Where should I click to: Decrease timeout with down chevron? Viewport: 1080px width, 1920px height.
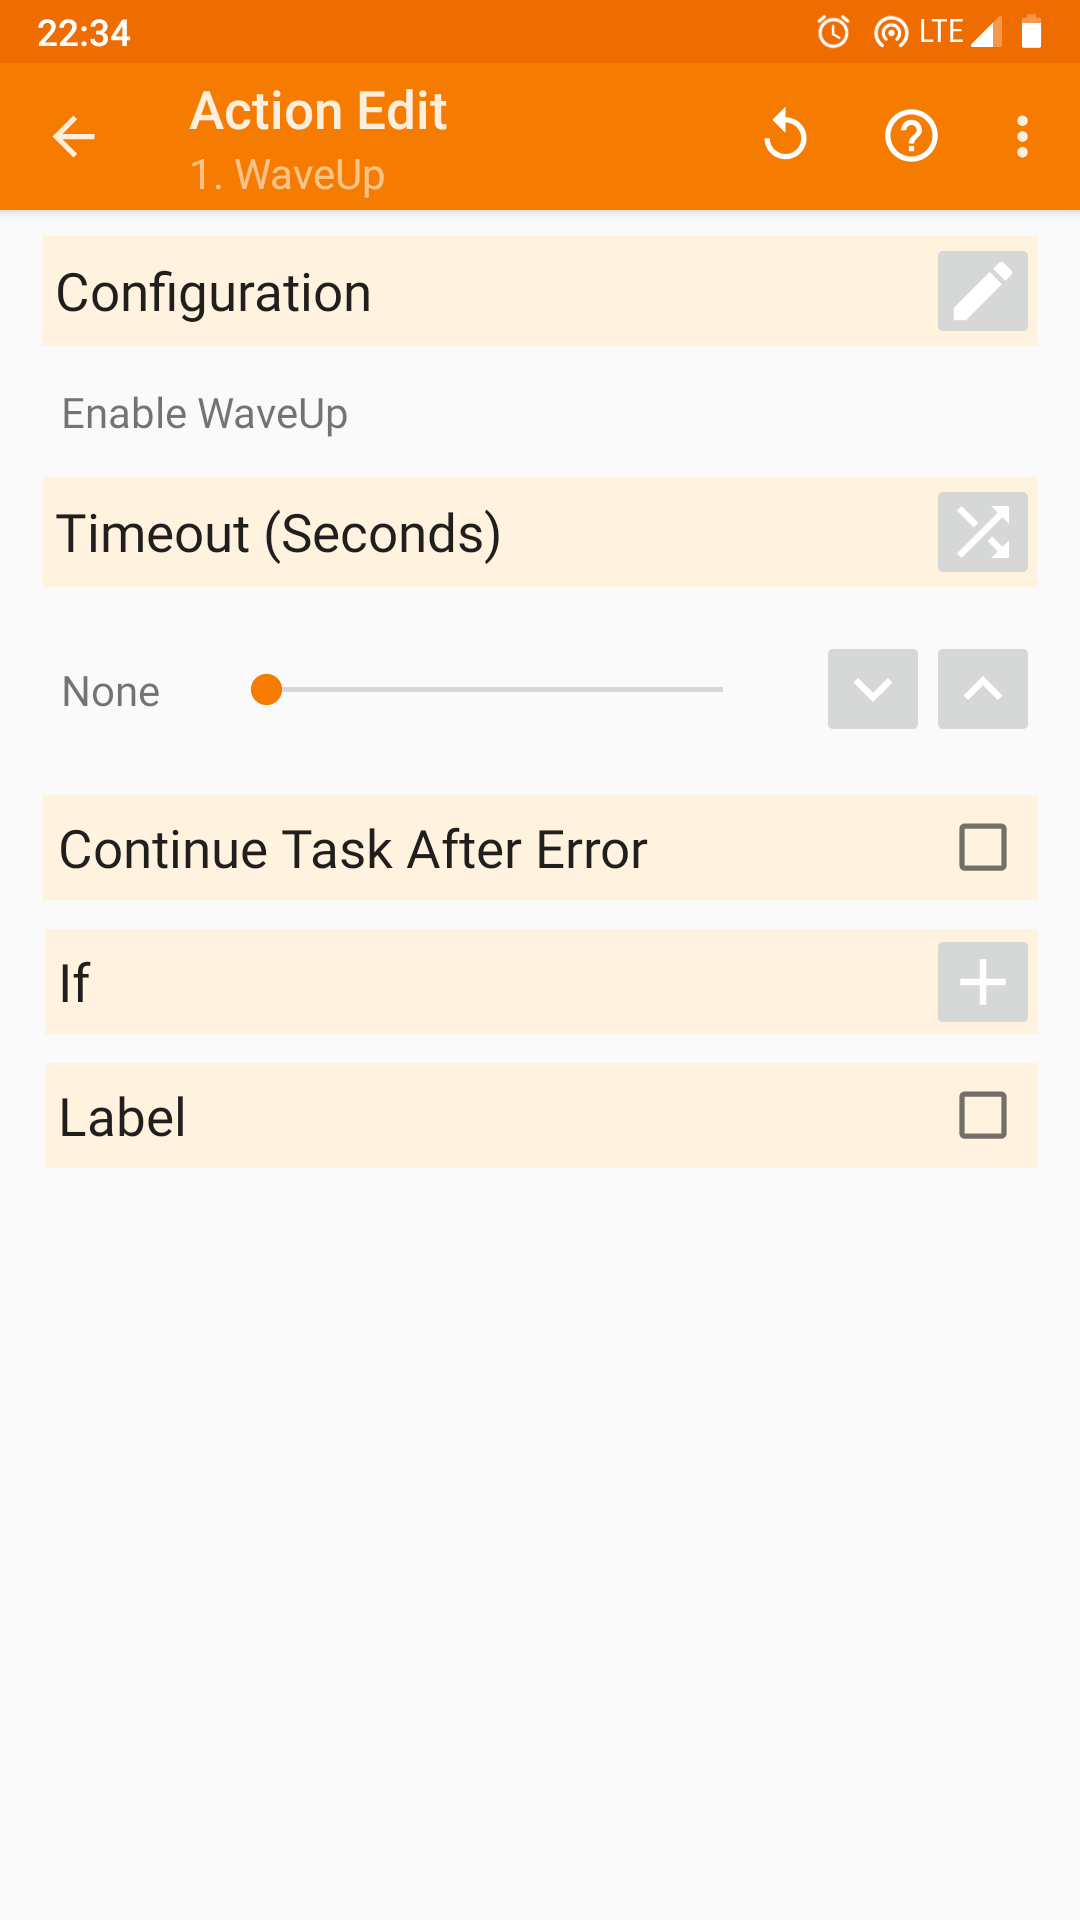[872, 689]
